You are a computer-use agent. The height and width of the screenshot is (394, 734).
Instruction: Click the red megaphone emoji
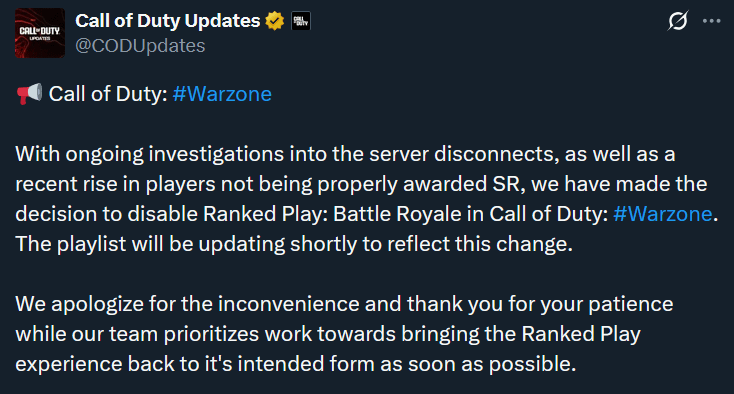[x=29, y=94]
